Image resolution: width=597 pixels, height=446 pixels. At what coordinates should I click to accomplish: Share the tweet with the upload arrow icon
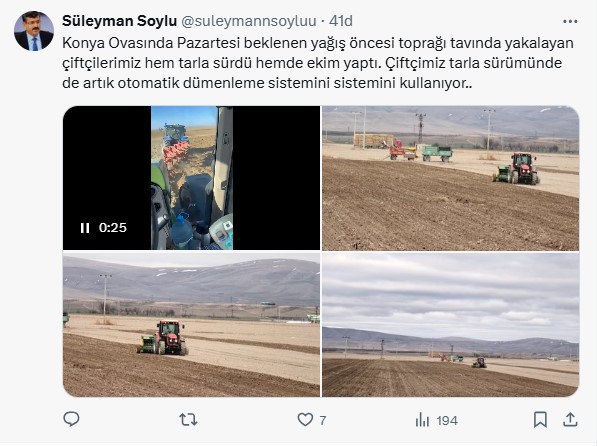click(570, 419)
